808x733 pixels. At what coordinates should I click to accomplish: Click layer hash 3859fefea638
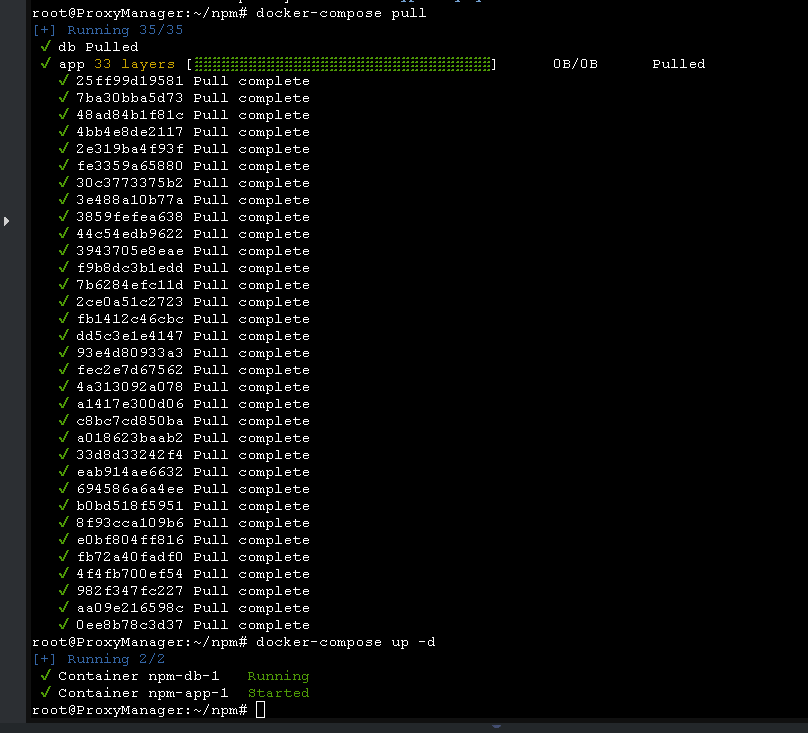[x=129, y=217]
